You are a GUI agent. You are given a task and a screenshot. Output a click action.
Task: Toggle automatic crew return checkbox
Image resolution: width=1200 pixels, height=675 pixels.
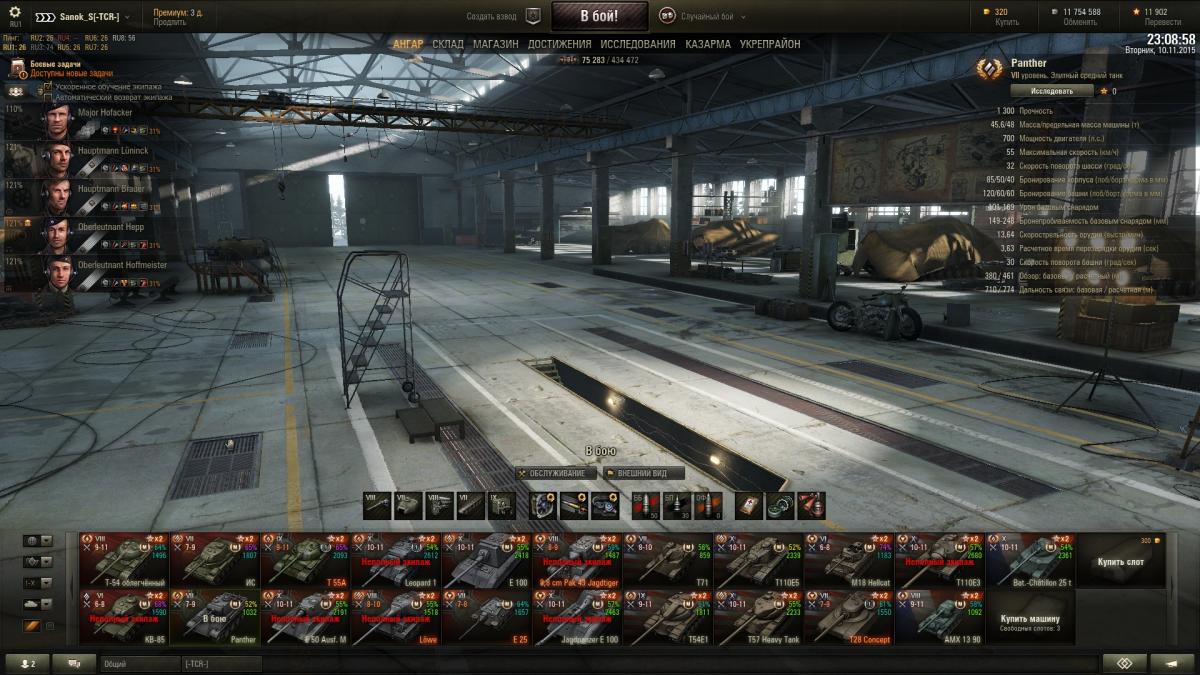48,97
